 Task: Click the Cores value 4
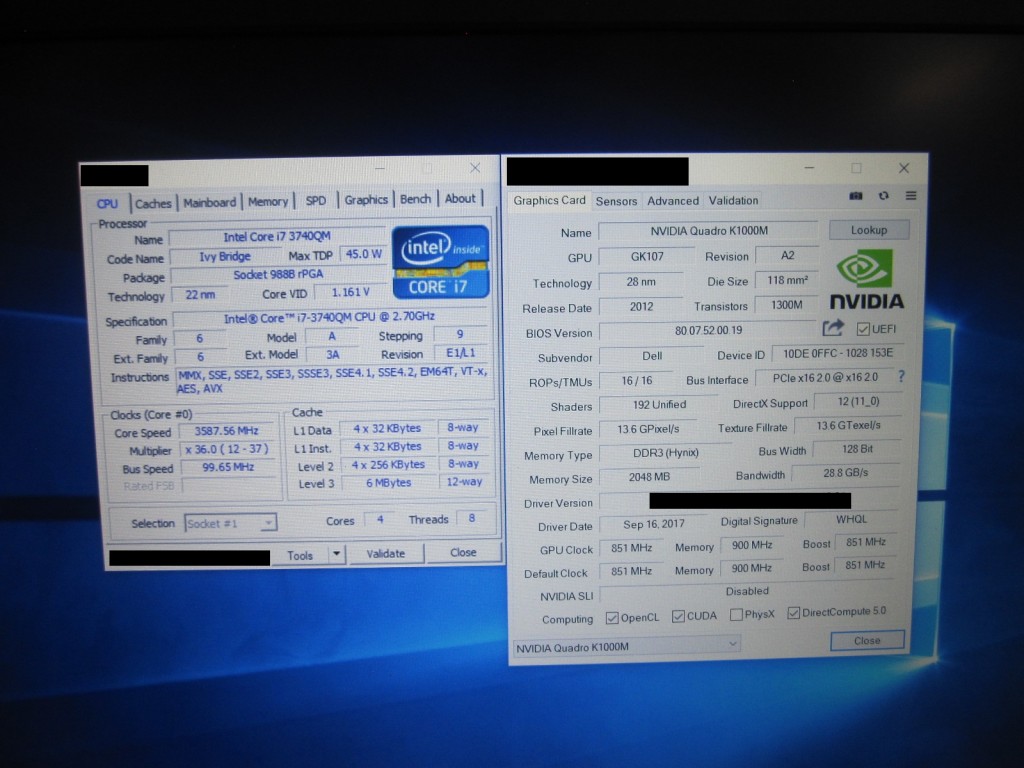pyautogui.click(x=380, y=520)
